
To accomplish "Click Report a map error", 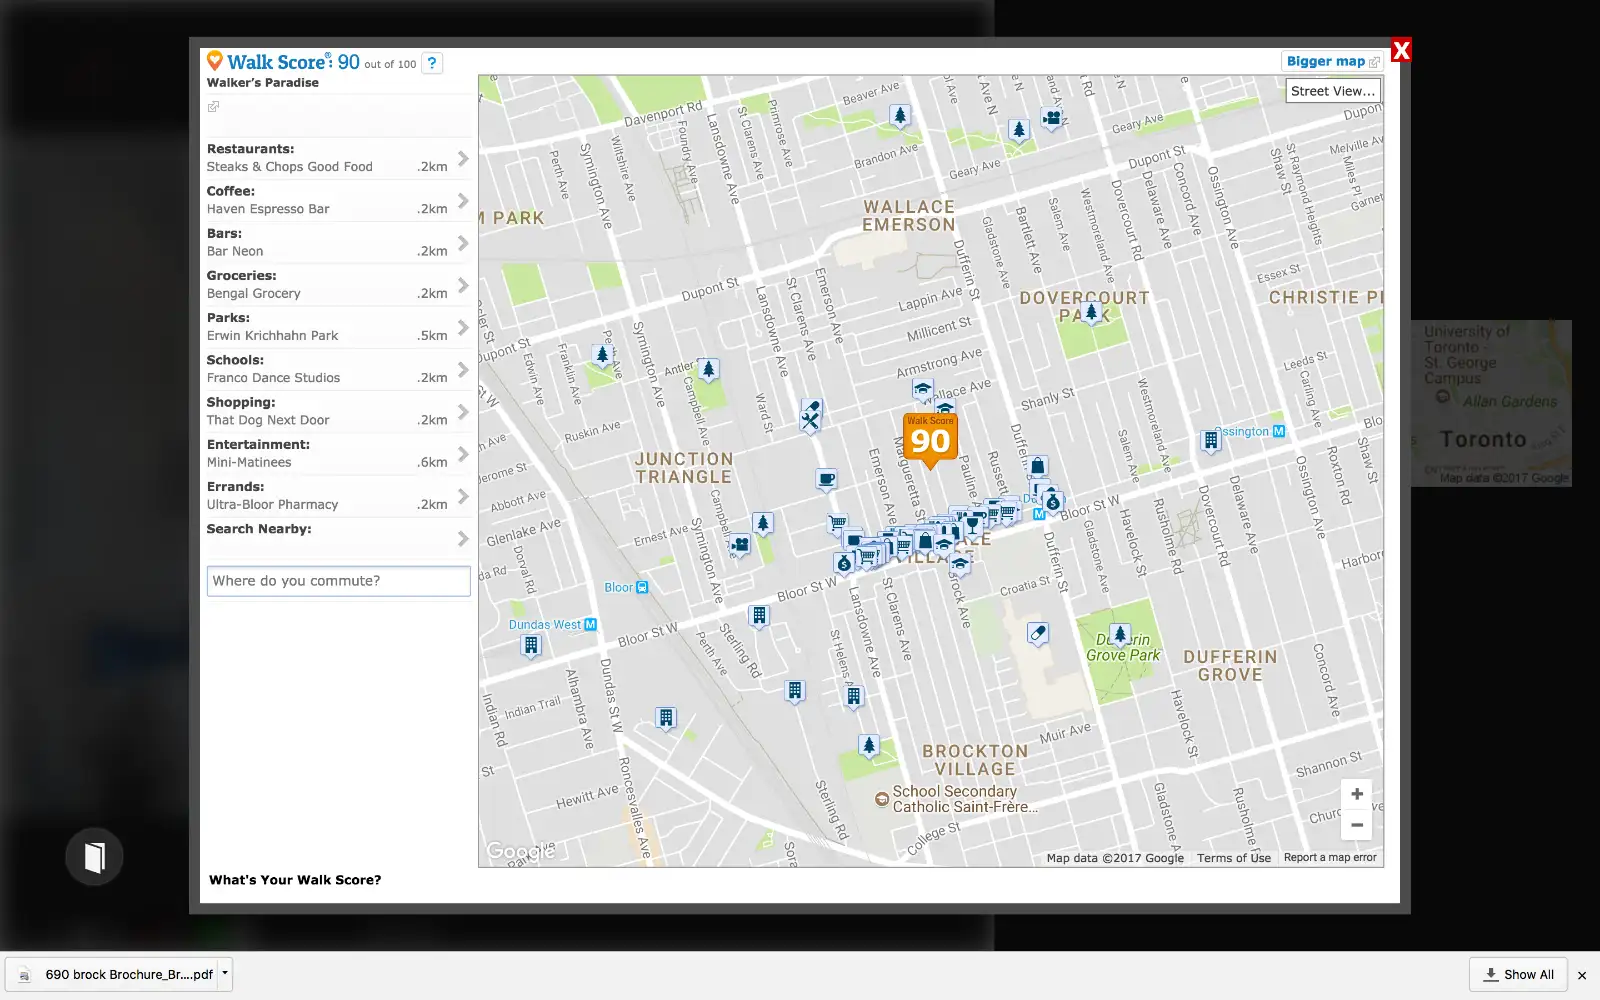I will pyautogui.click(x=1330, y=858).
